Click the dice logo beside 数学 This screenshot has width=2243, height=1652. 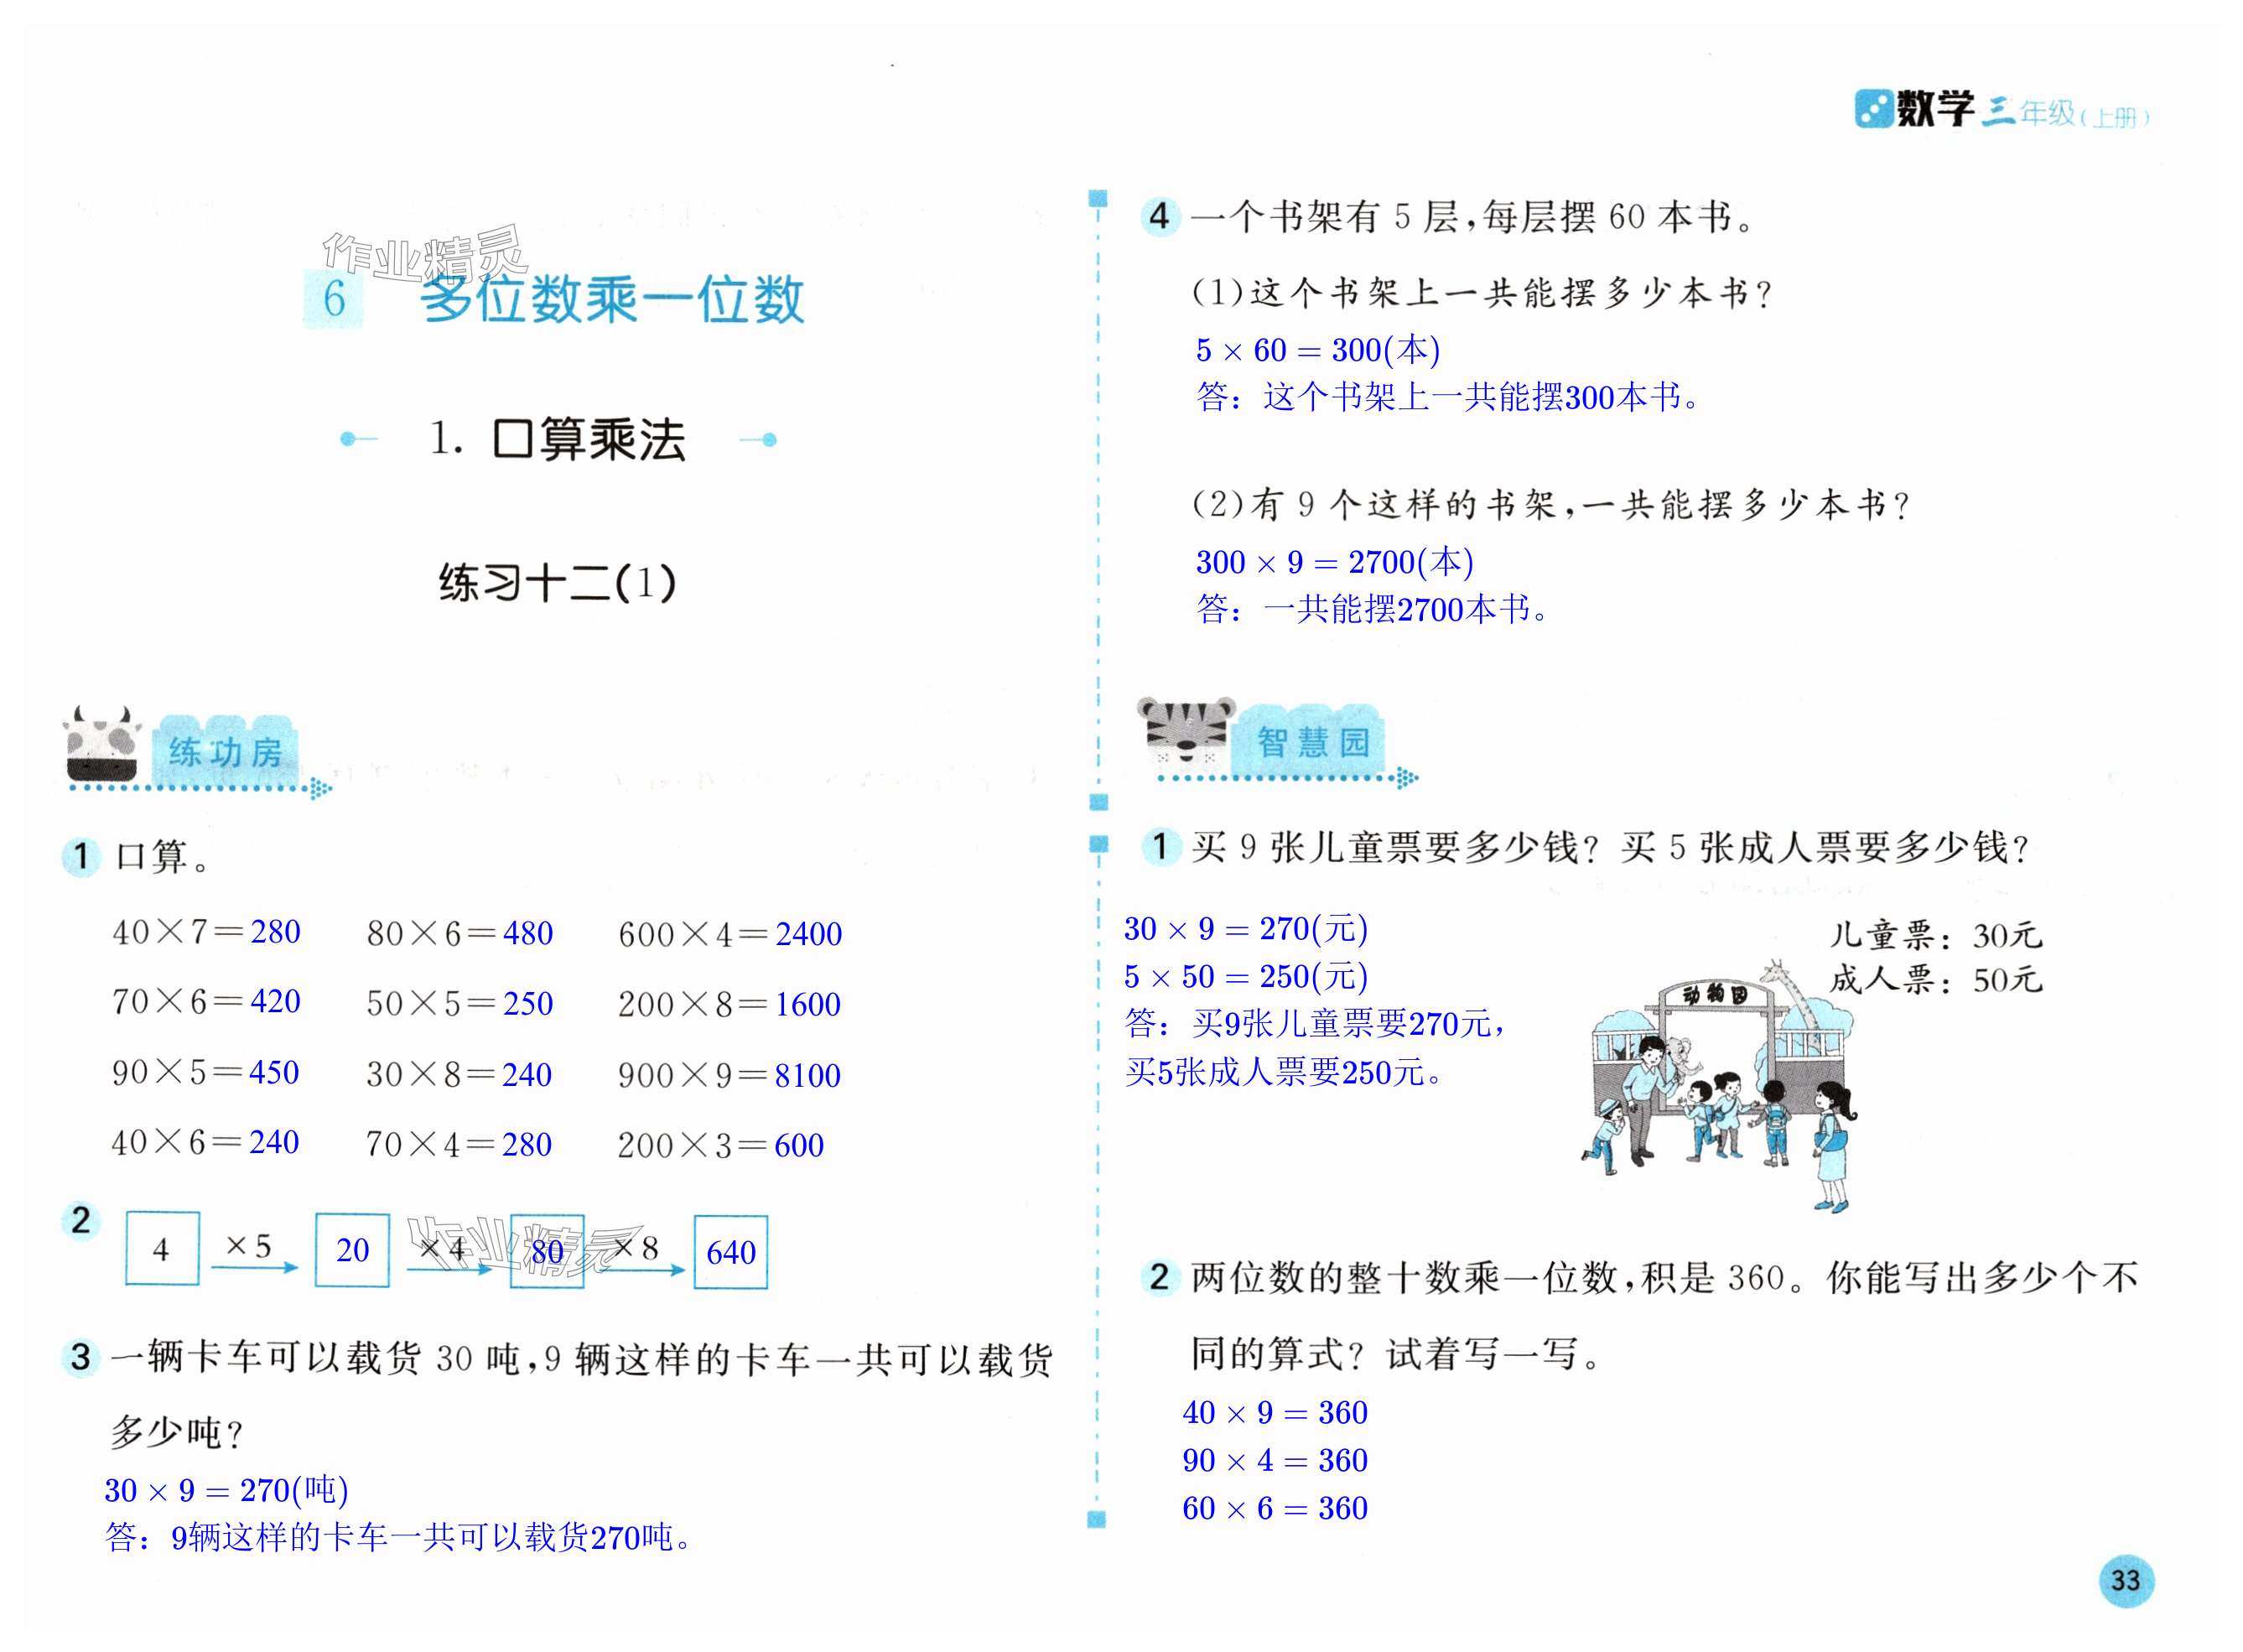click(1873, 109)
